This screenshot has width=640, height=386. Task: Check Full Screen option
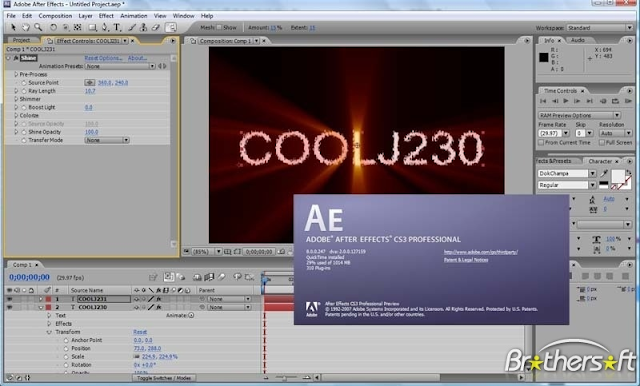[x=602, y=142]
